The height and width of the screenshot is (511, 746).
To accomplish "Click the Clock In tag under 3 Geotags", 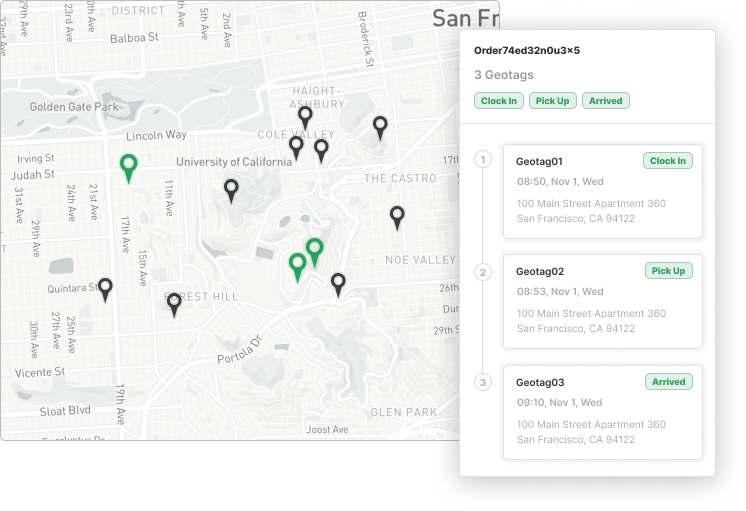I will 499,101.
